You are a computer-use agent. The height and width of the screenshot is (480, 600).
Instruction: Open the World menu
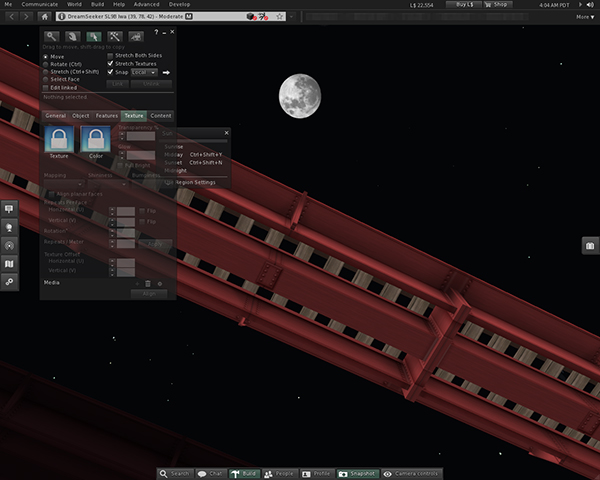[x=74, y=5]
